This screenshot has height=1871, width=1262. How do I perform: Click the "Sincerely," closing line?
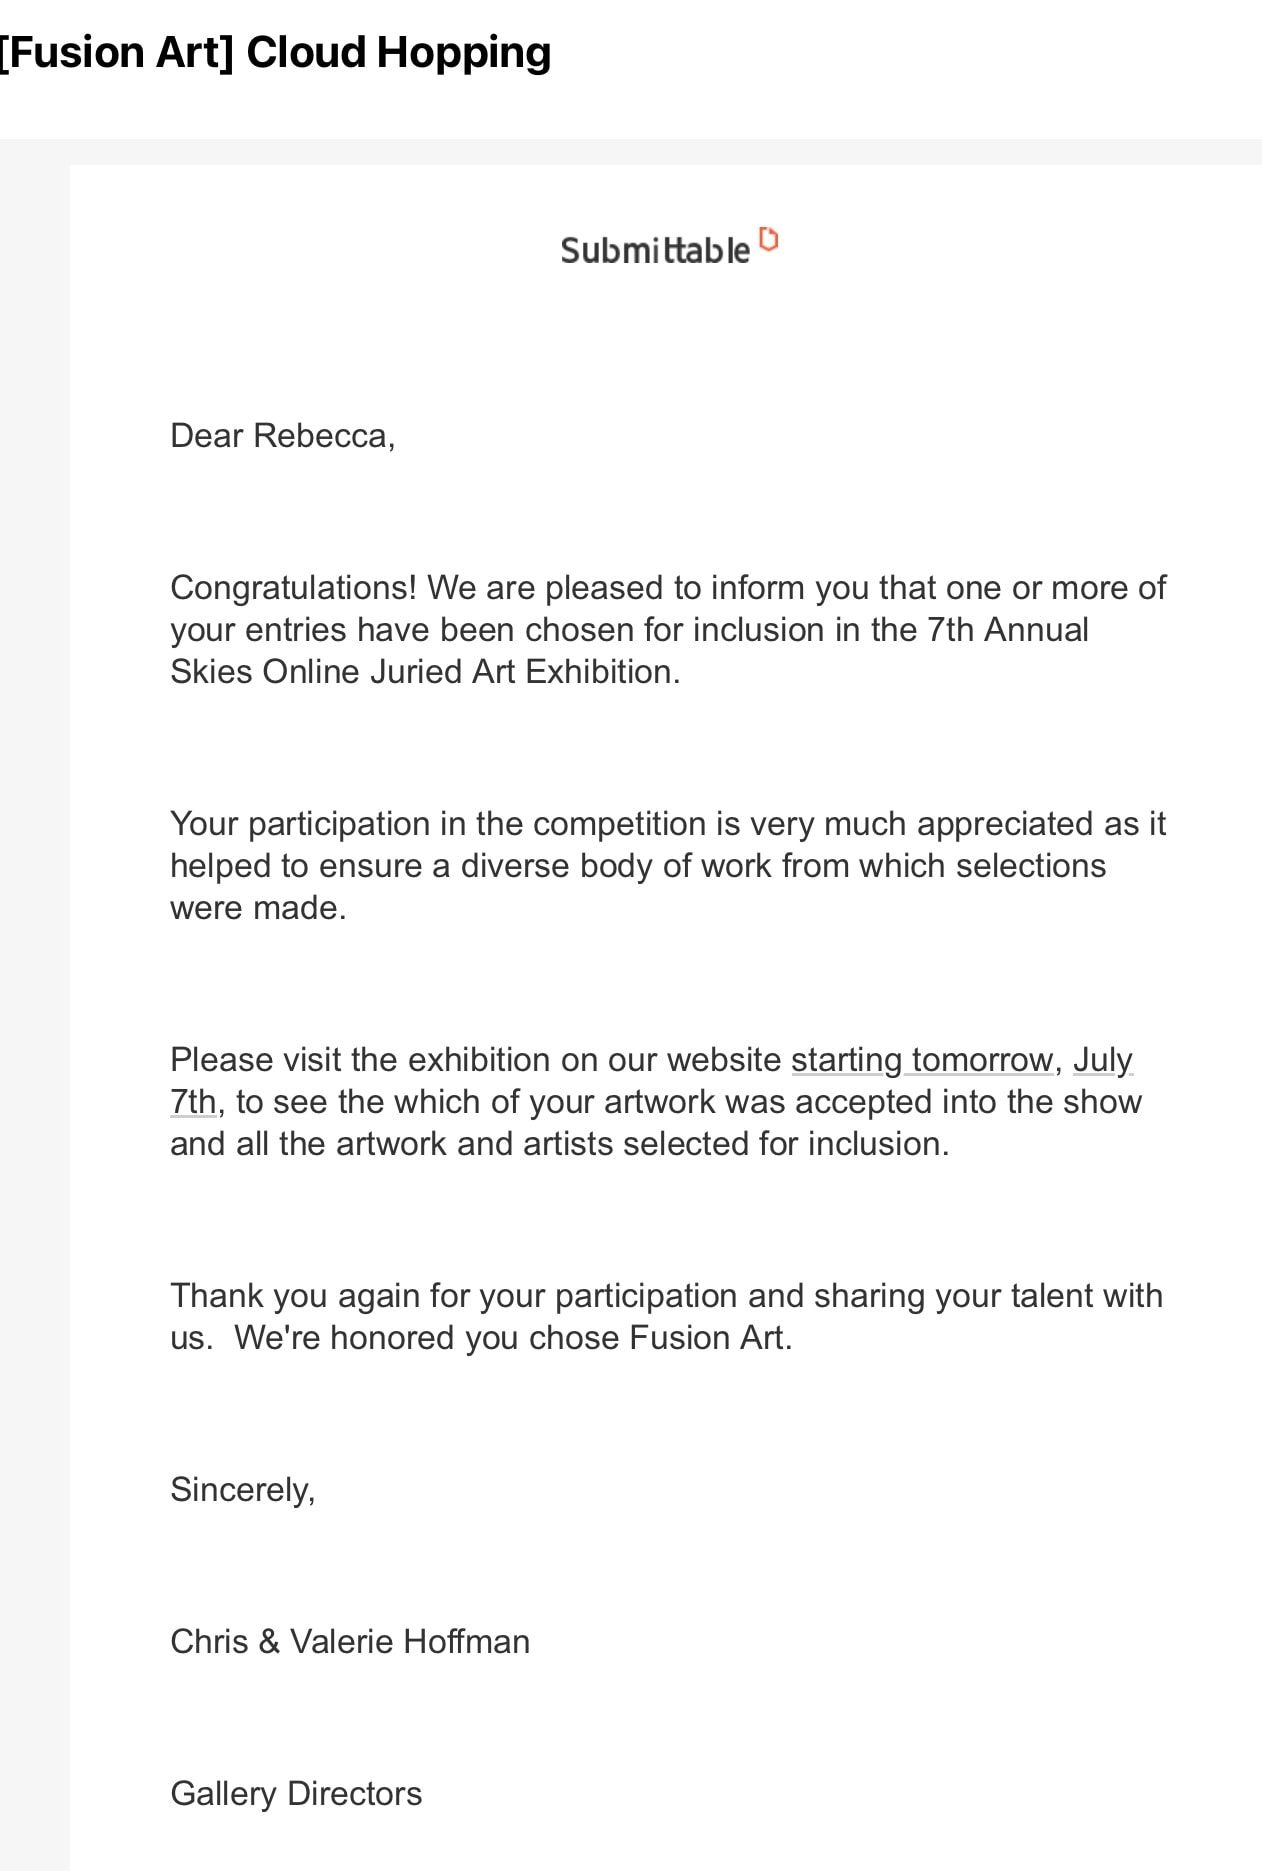(243, 1489)
